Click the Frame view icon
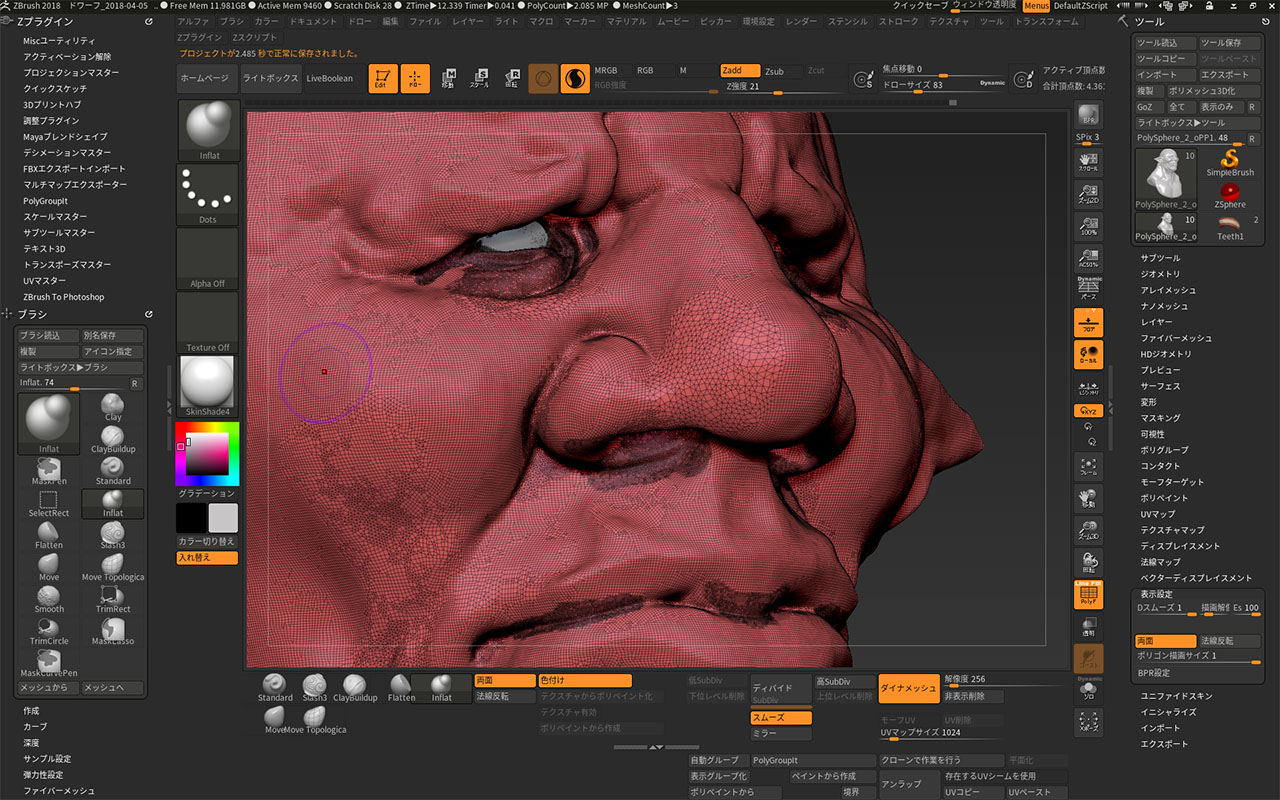This screenshot has height=800, width=1280. coord(1088,467)
